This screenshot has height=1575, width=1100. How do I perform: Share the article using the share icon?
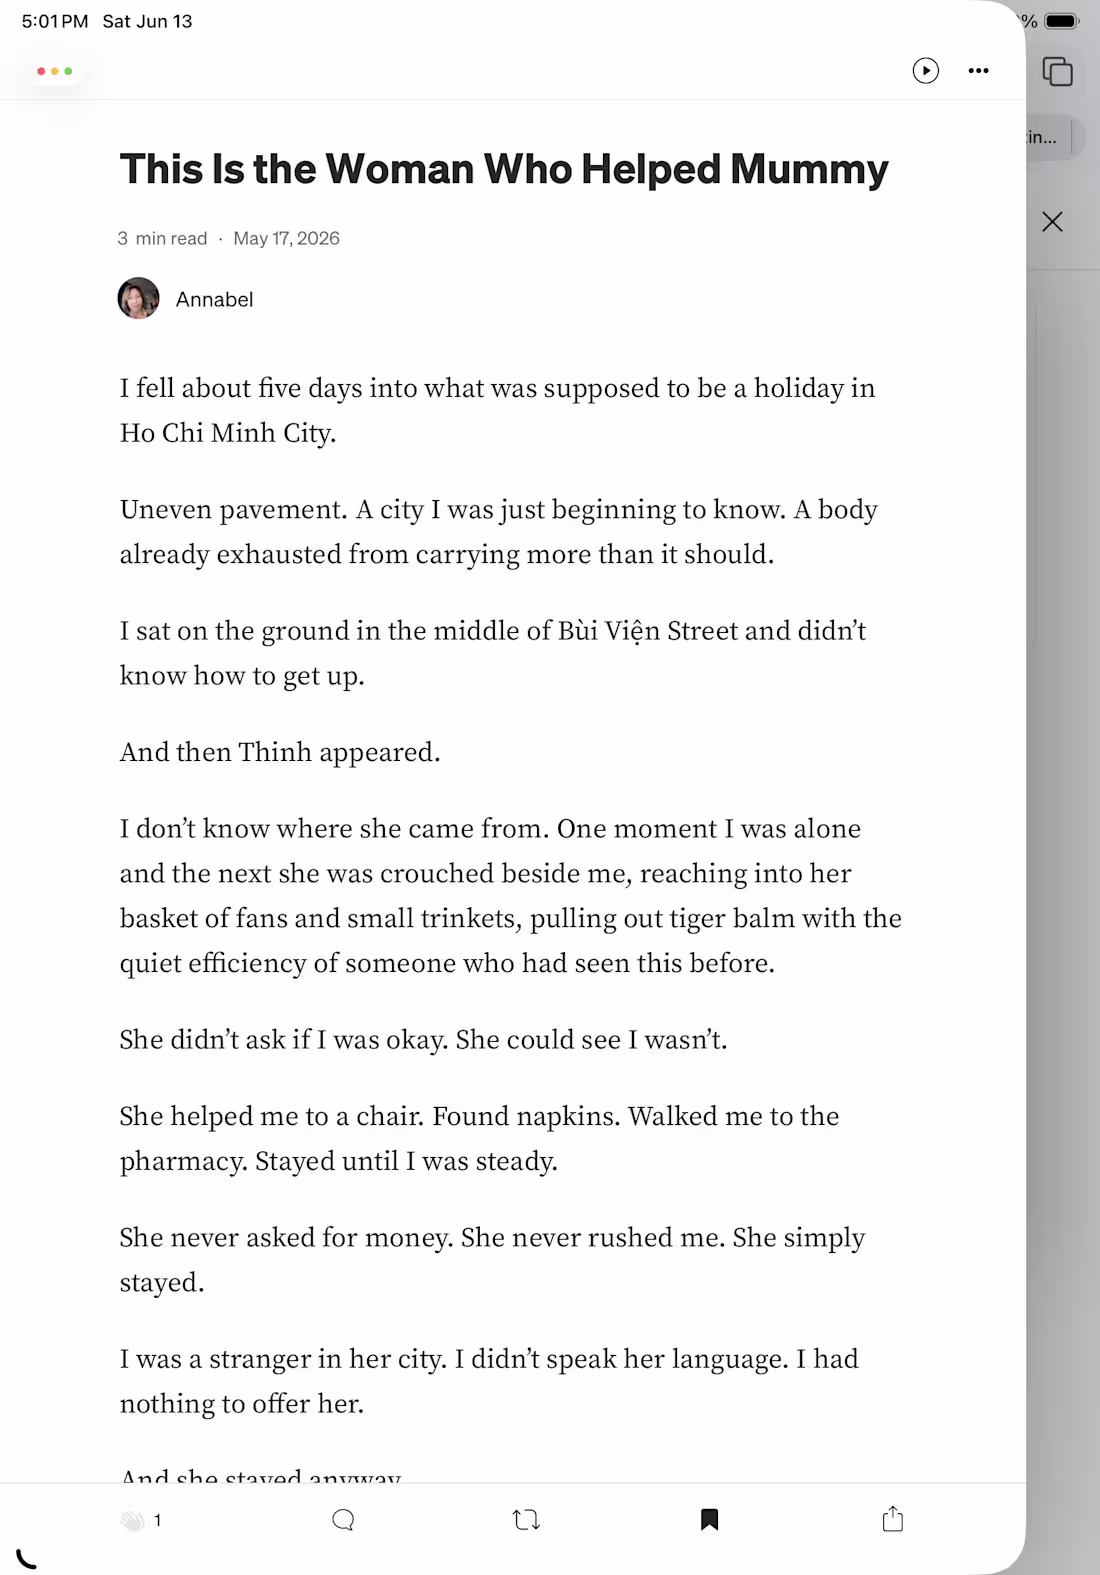pyautogui.click(x=893, y=1519)
